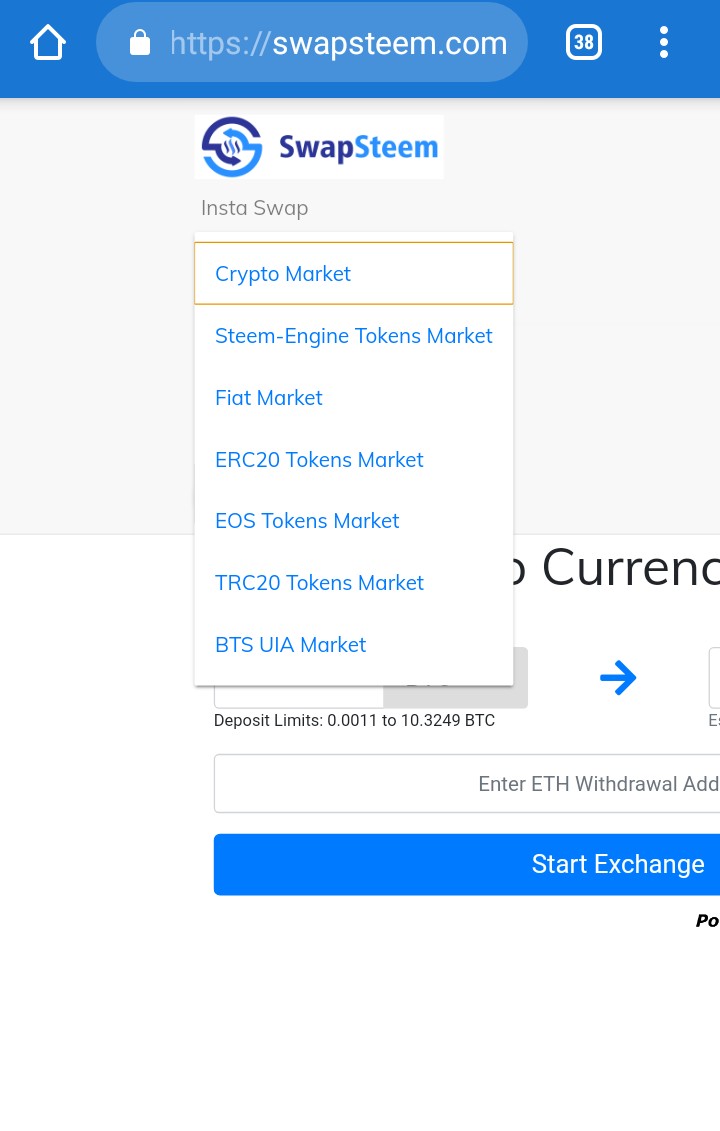
Task: Click the receive amount field beside the arrow
Action: (x=714, y=677)
